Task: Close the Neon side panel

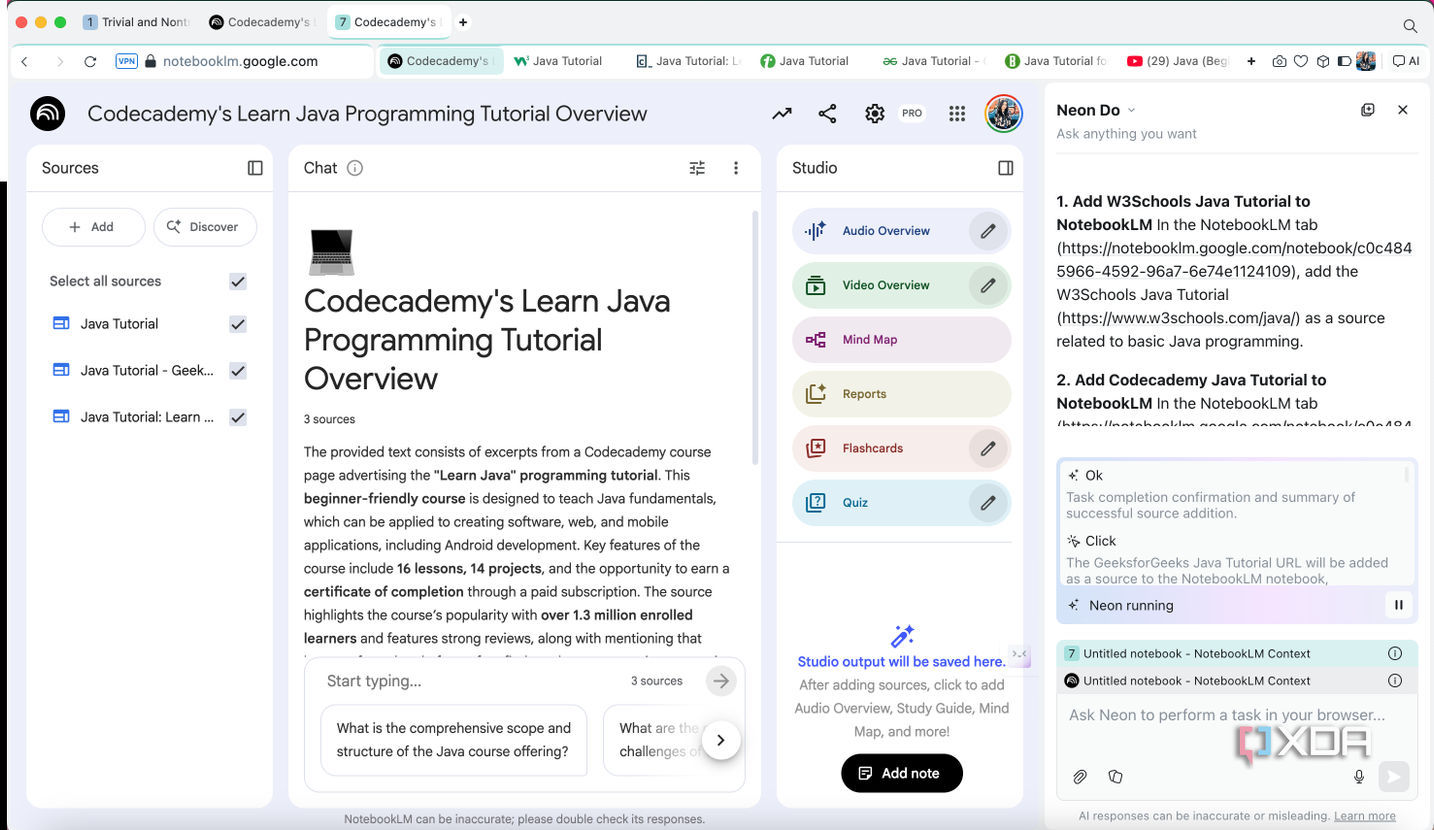Action: 1403,110
